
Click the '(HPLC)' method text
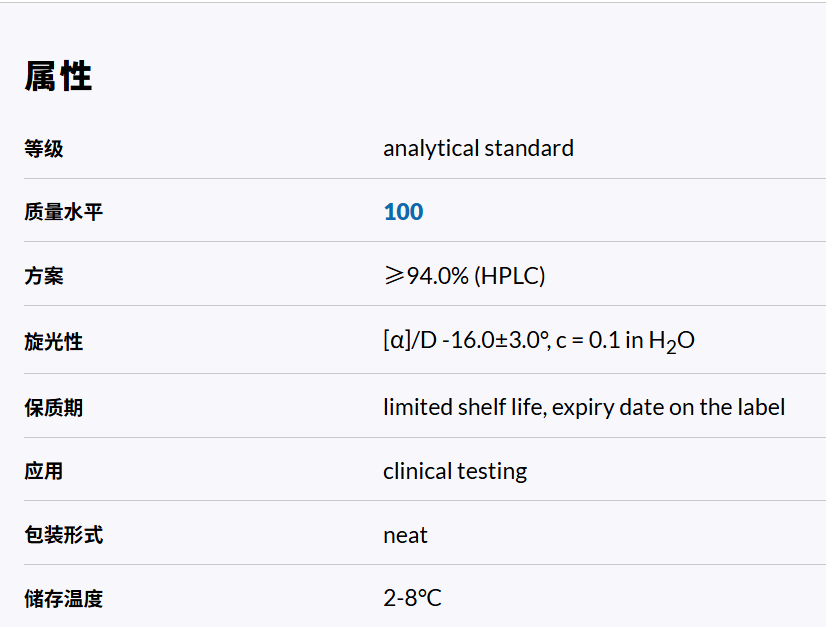coord(509,276)
